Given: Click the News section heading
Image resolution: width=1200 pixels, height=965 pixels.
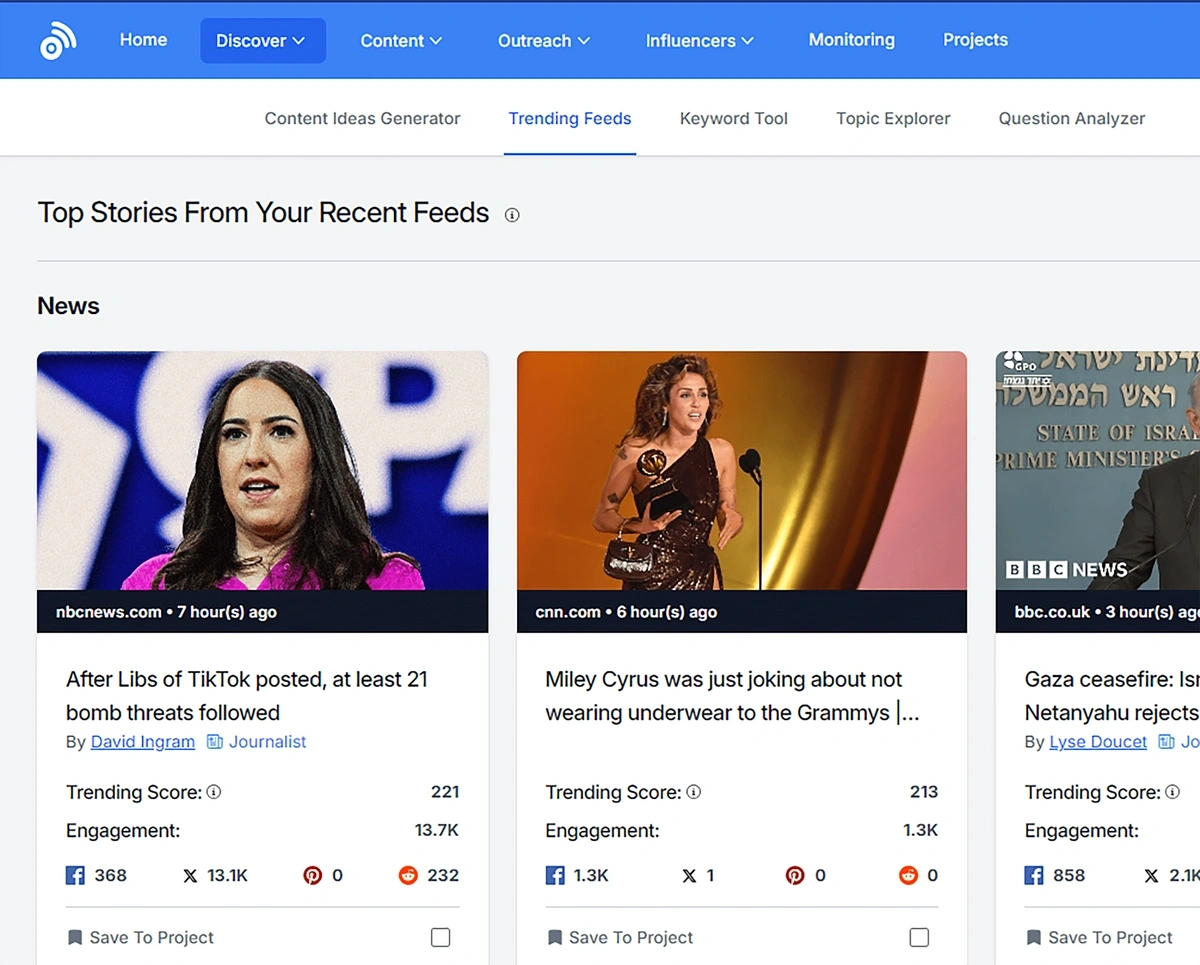Looking at the screenshot, I should pos(68,306).
